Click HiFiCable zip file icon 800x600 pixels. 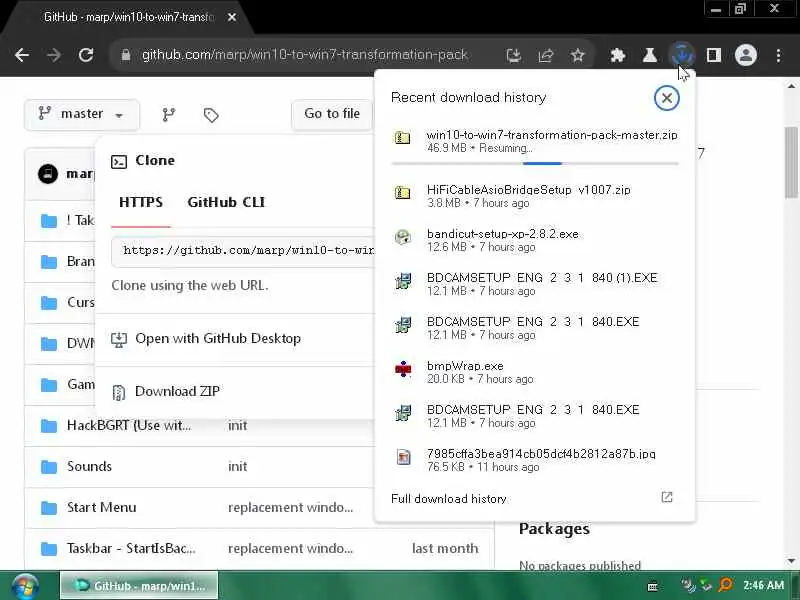click(403, 193)
